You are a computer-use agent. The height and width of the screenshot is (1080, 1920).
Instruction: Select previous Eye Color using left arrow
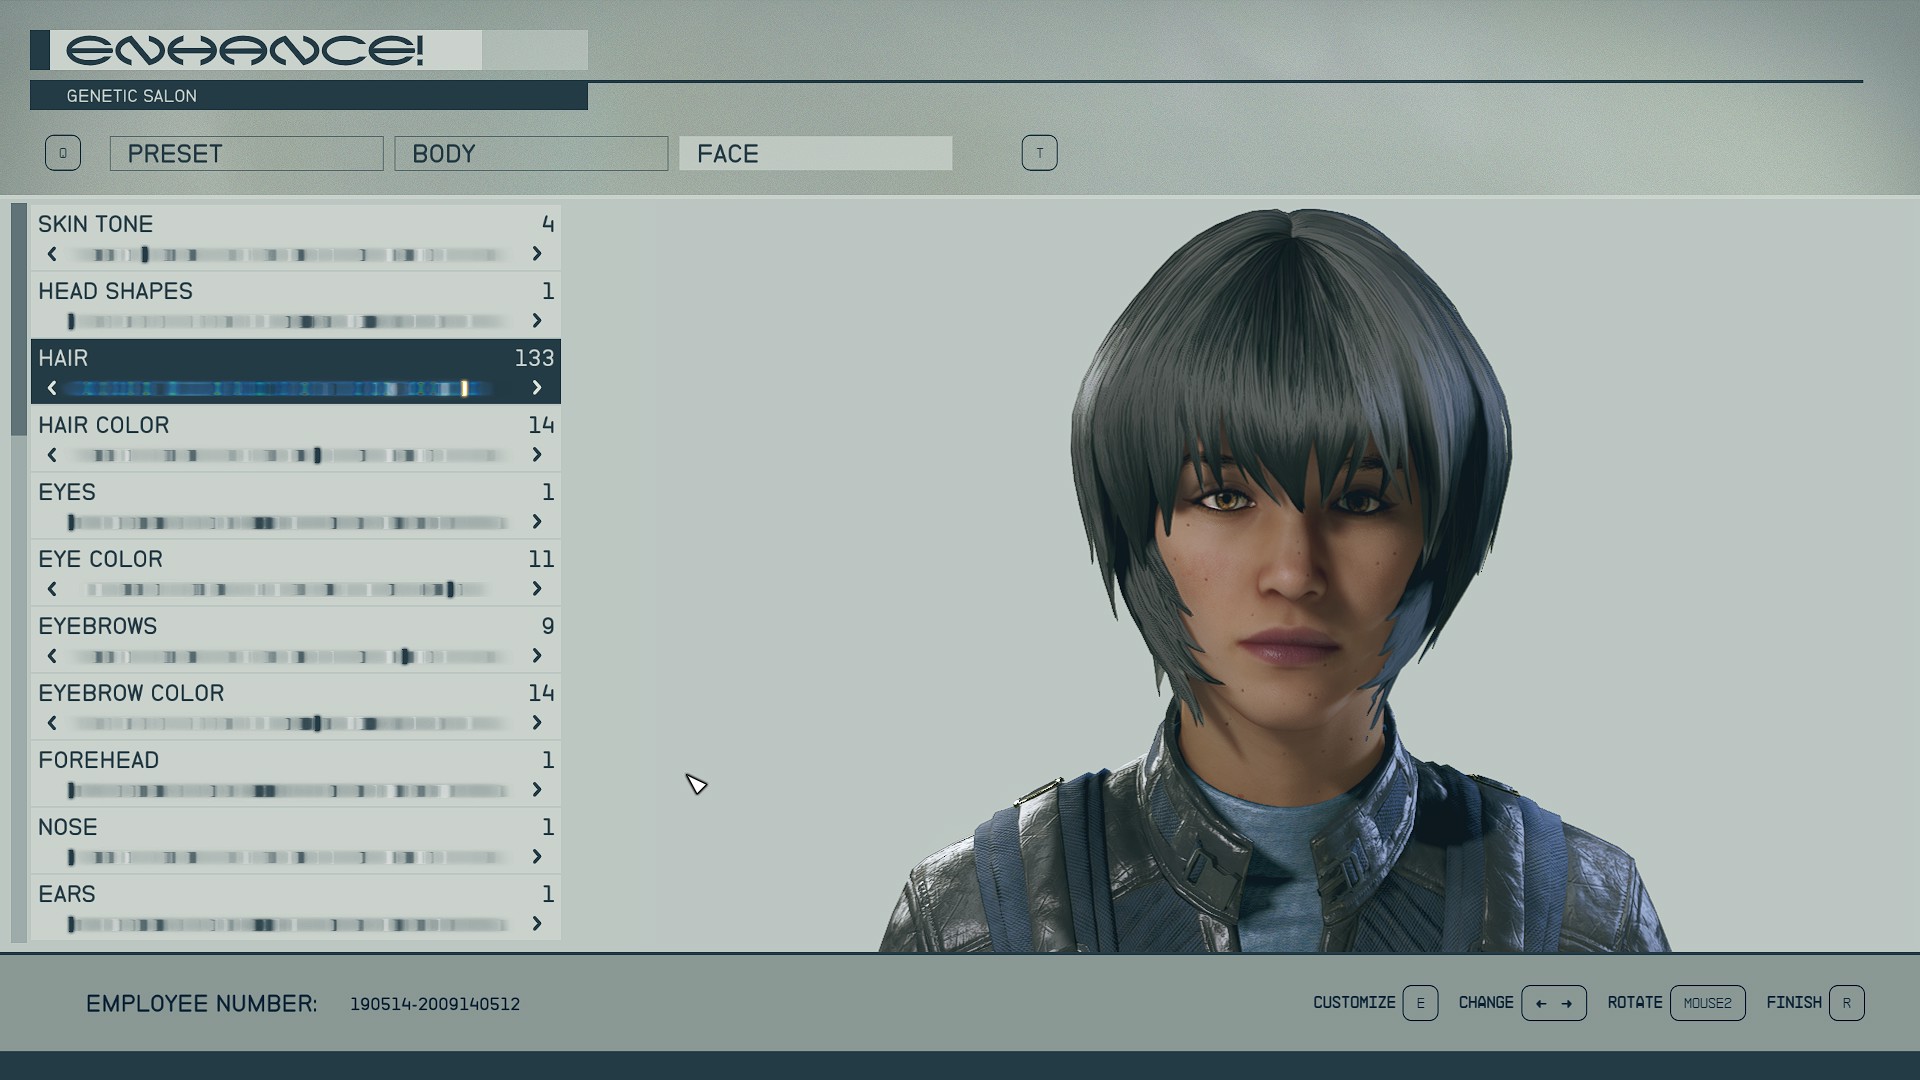coord(52,589)
